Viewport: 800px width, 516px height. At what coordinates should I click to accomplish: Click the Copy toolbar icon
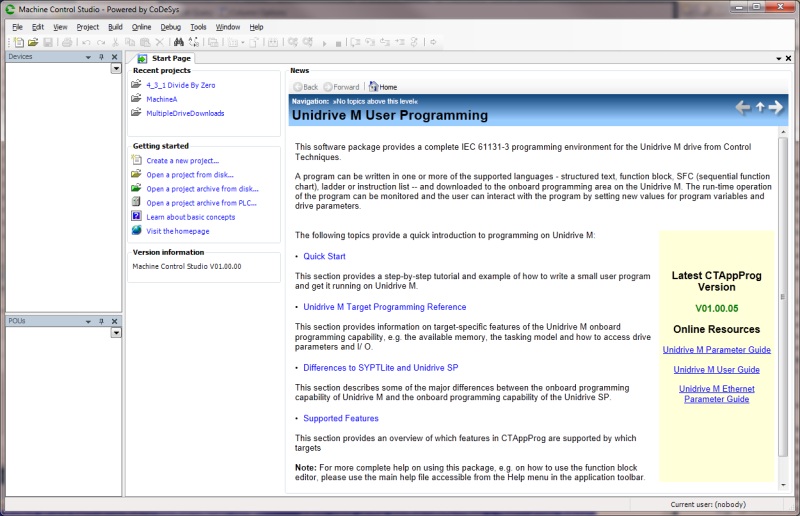pos(130,42)
